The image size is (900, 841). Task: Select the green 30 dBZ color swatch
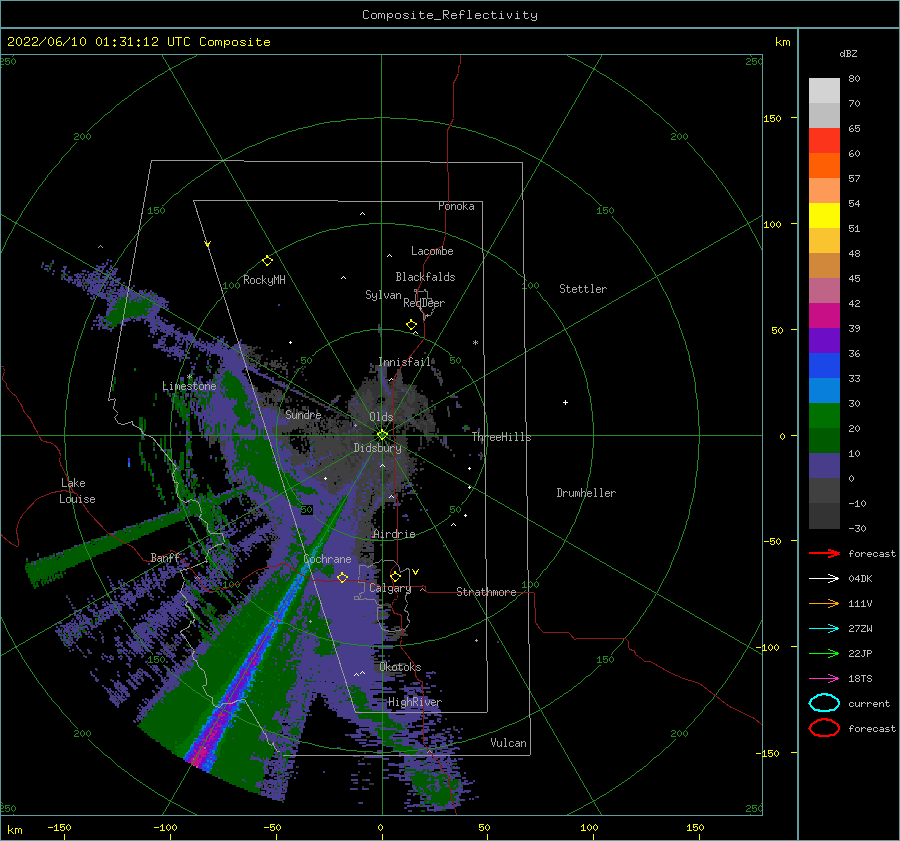pyautogui.click(x=824, y=415)
